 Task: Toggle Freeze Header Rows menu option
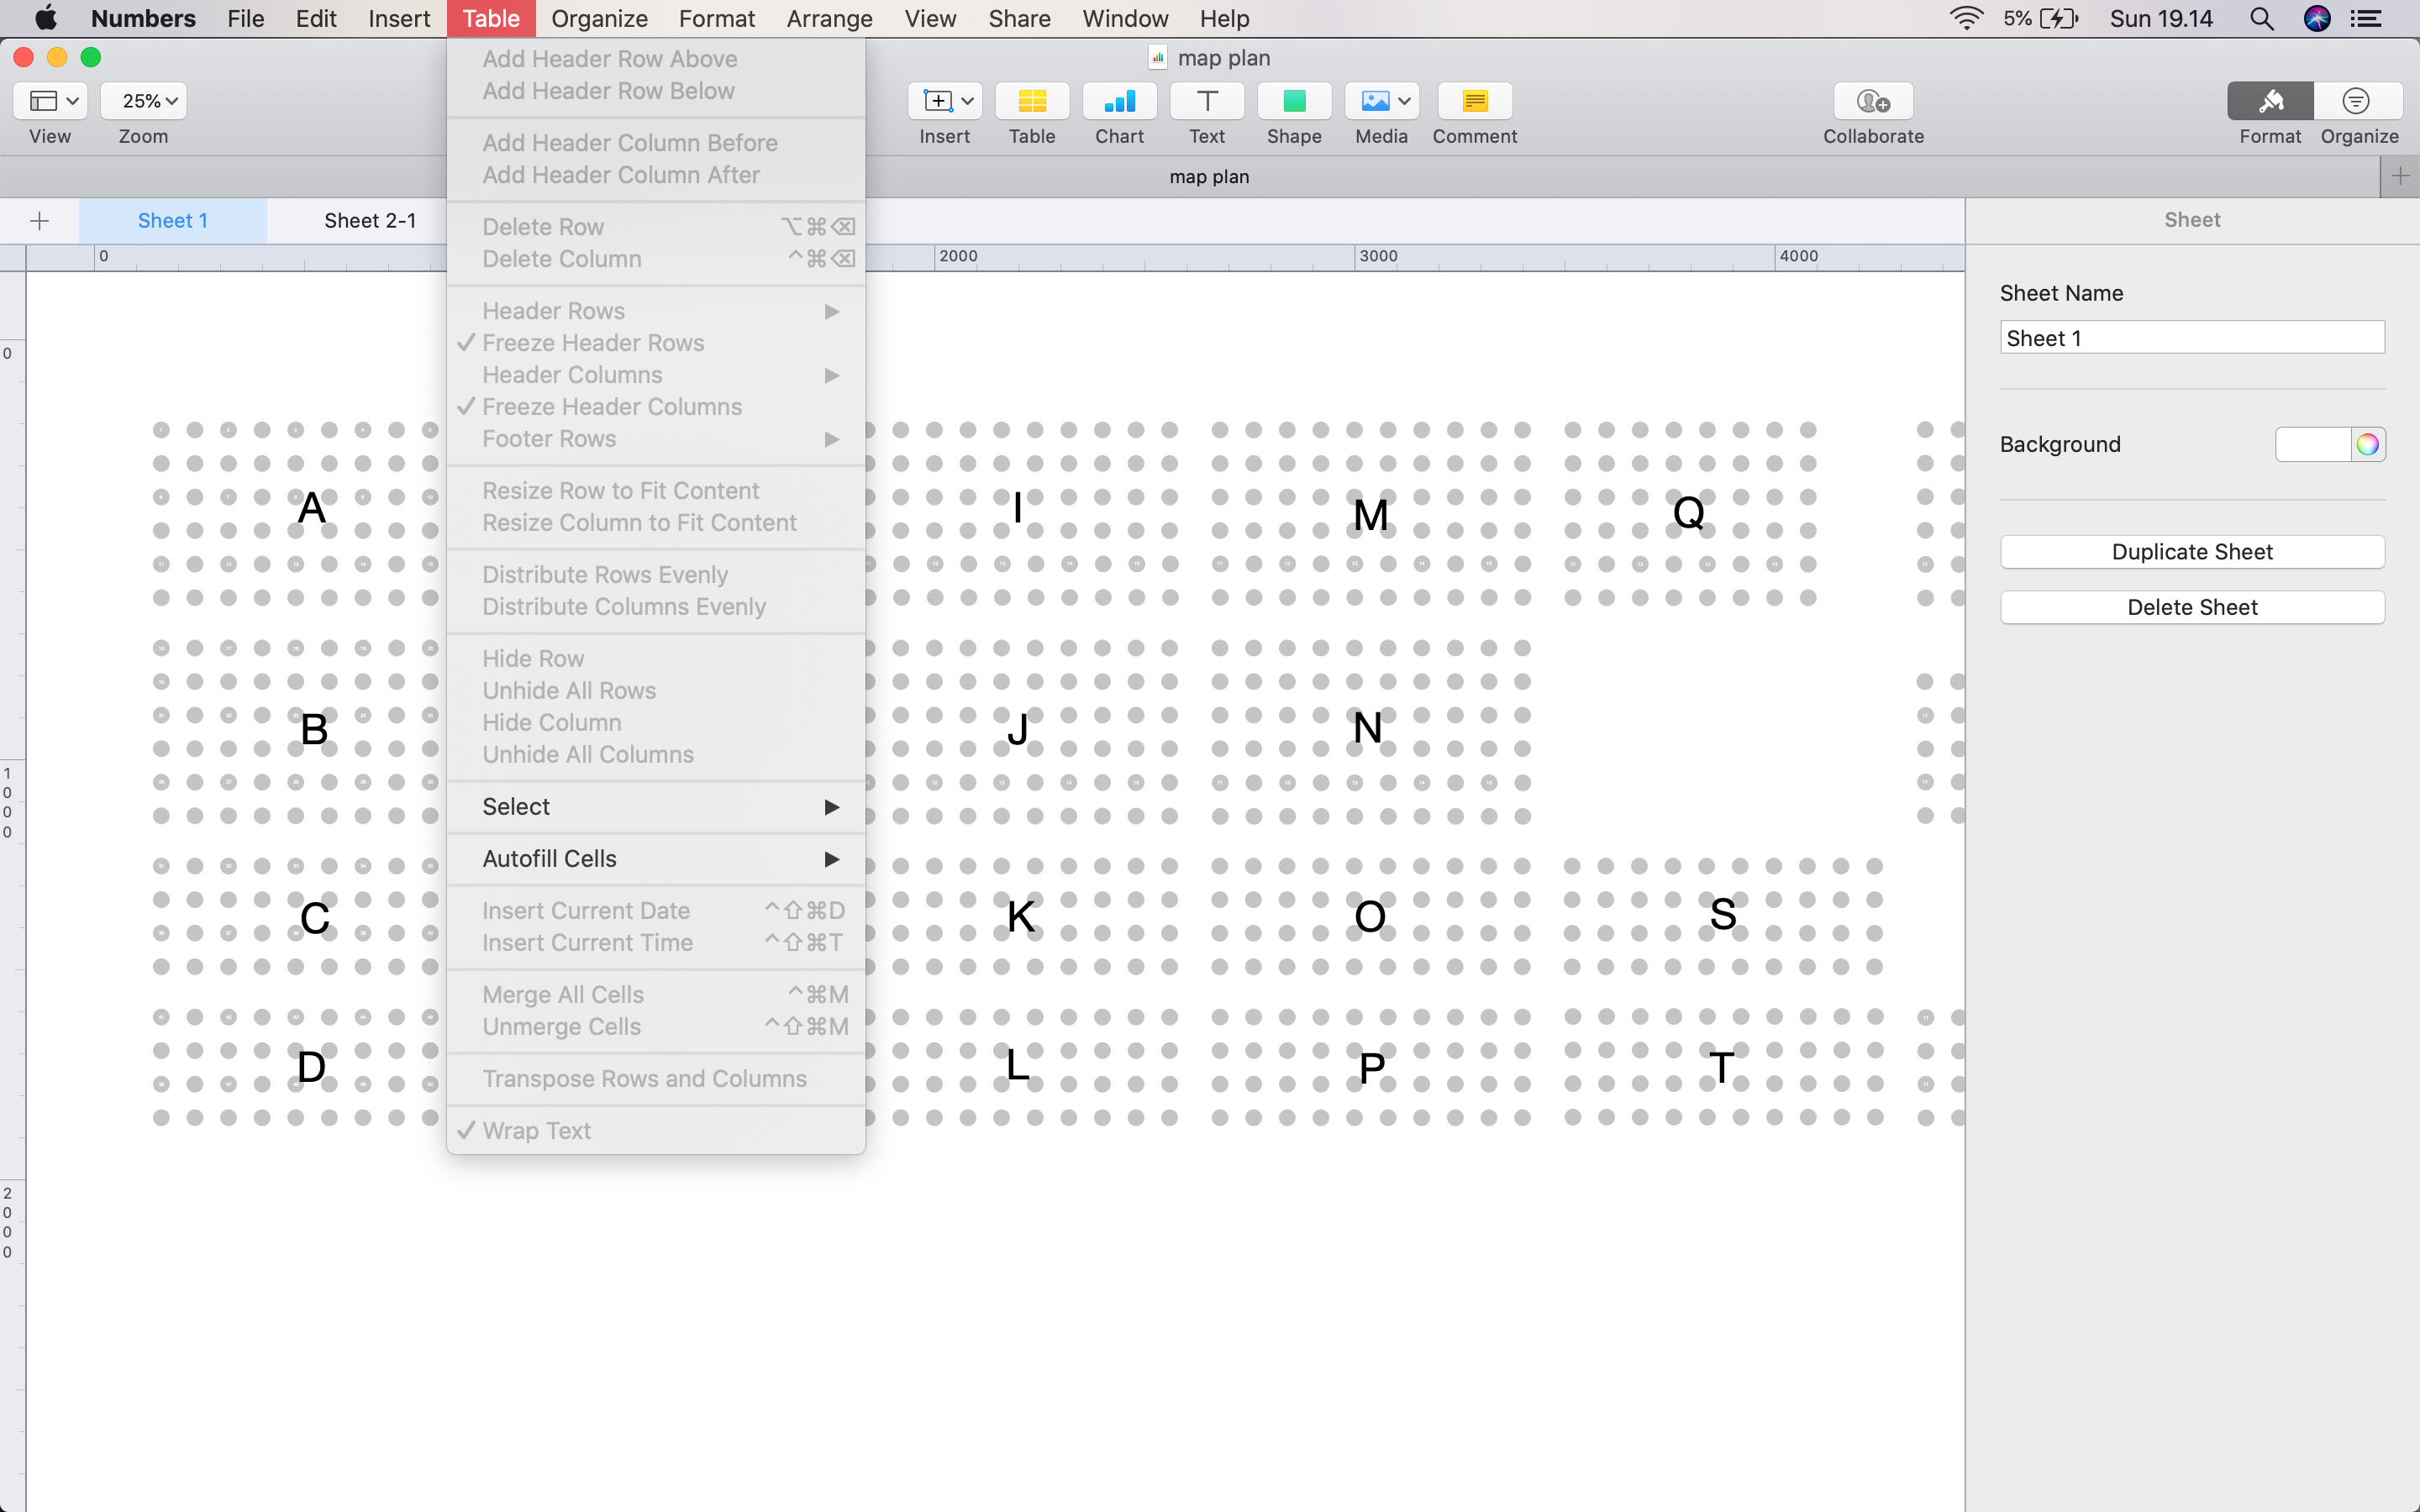(593, 343)
